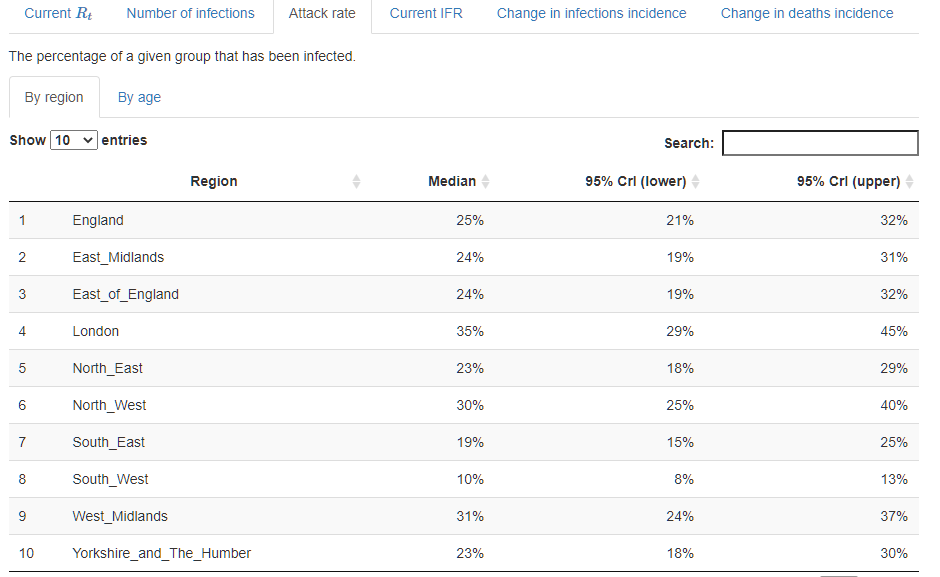The image size is (940, 577).
Task: Sort by 95% CrI (upper) arrows
Action: click(909, 182)
